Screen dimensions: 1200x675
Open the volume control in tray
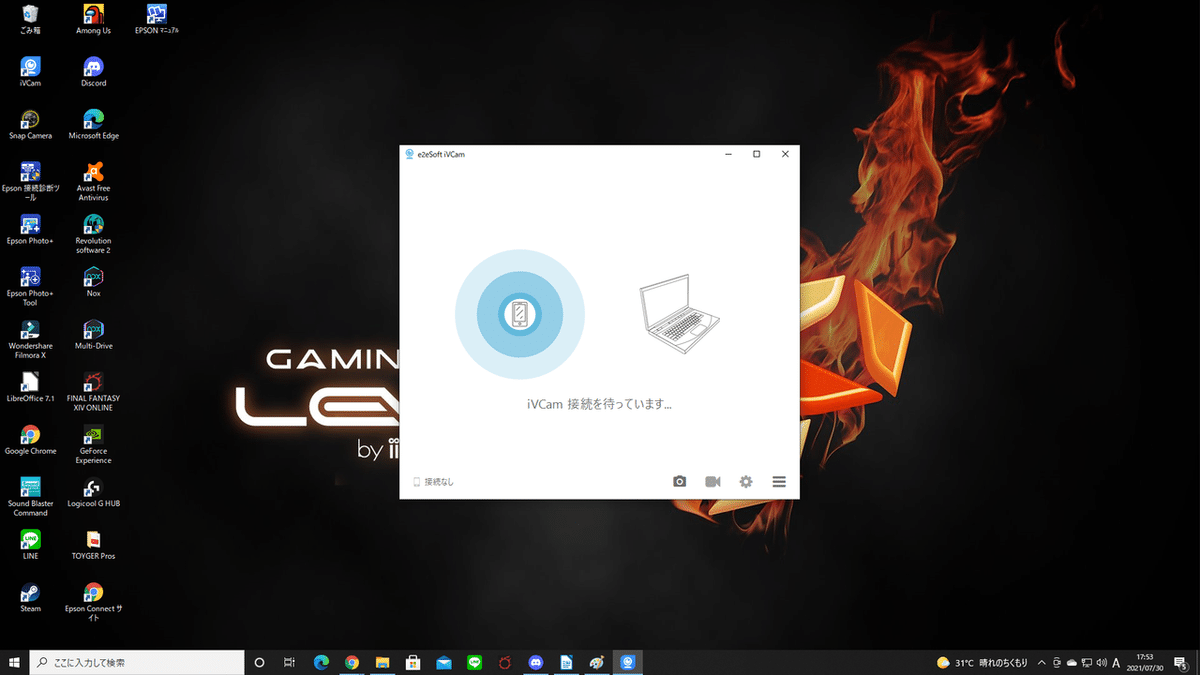pyautogui.click(x=1100, y=662)
